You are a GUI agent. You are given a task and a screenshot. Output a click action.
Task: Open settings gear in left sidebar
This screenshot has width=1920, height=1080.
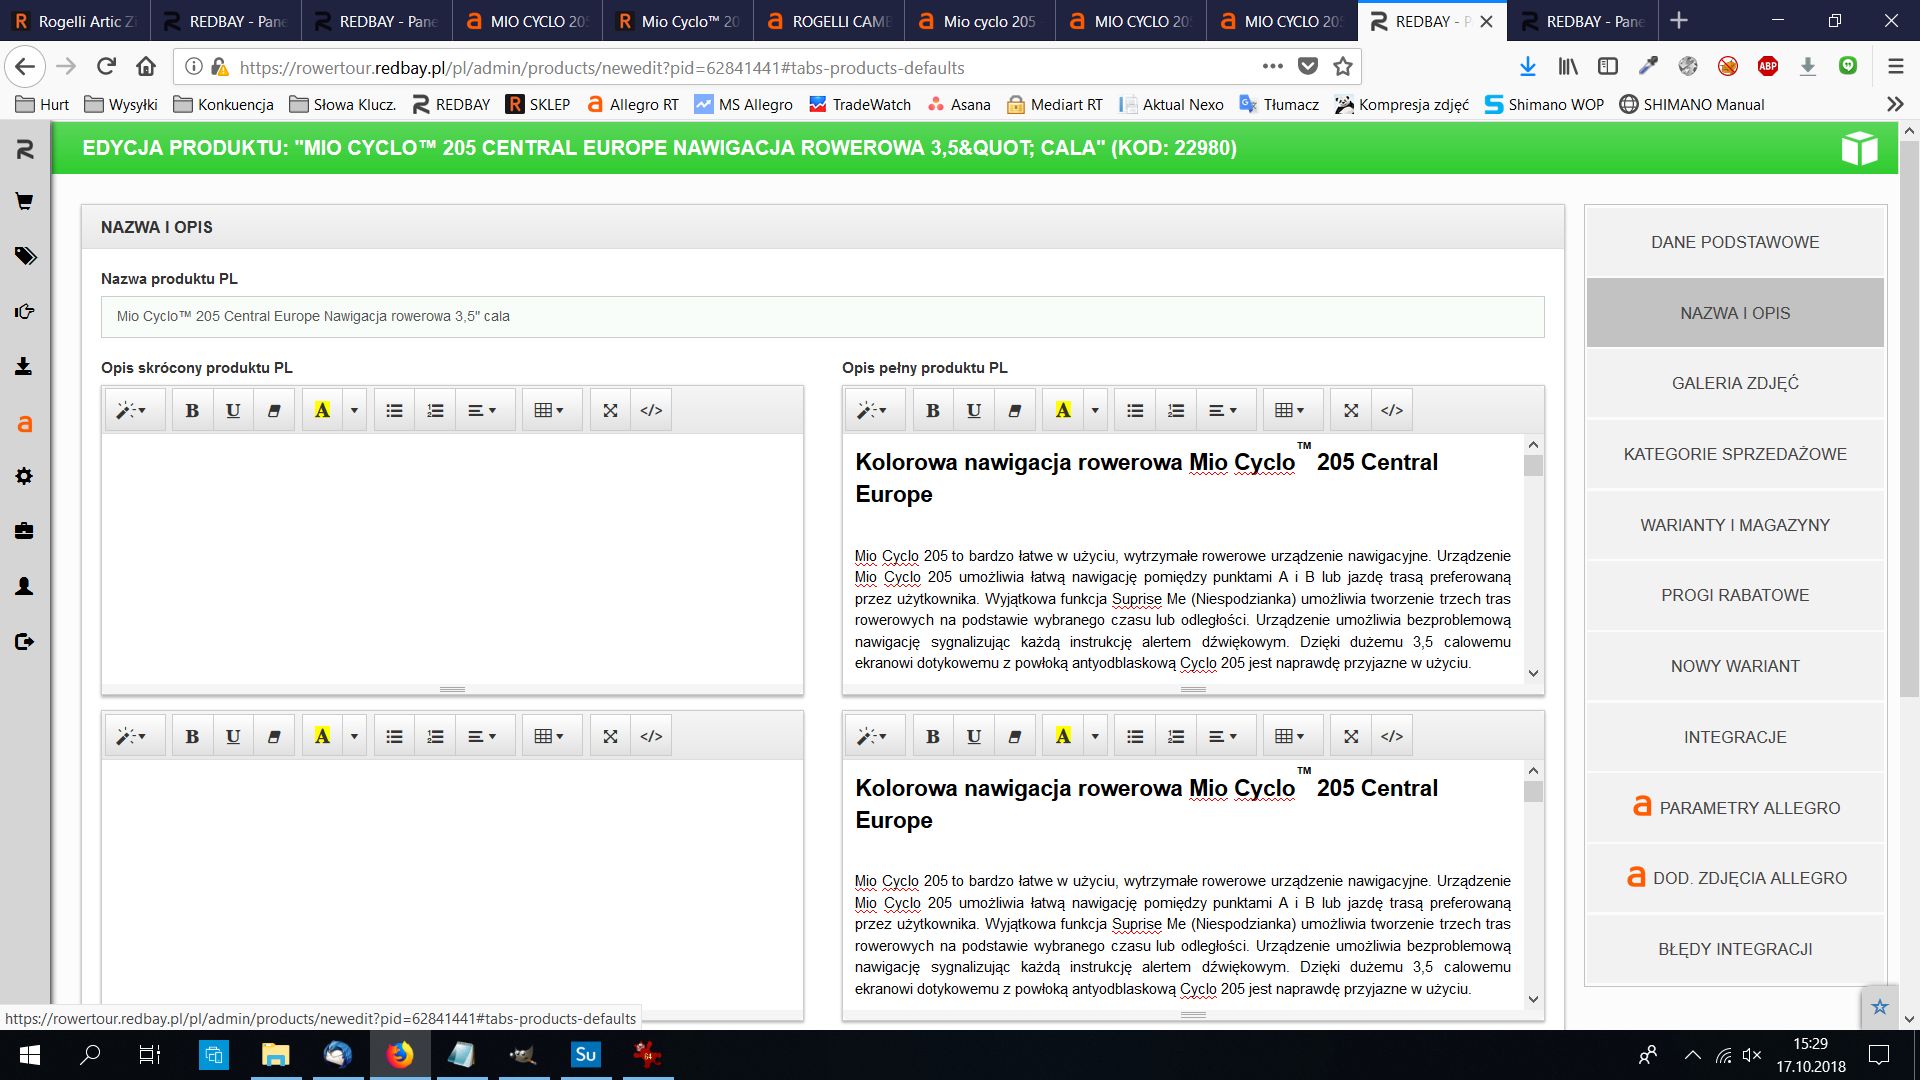[24, 476]
